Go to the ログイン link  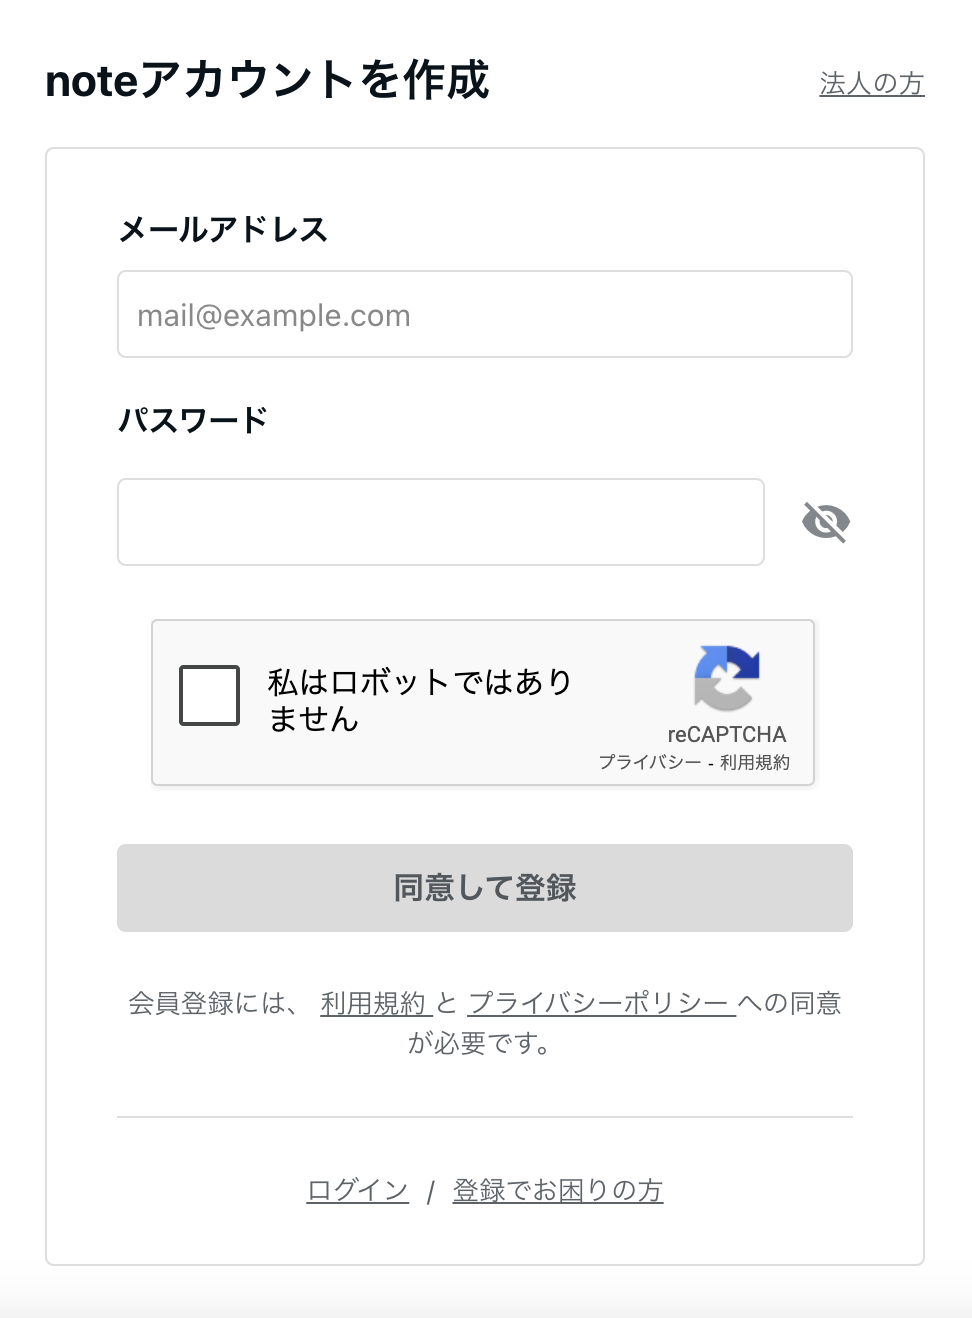point(358,1190)
